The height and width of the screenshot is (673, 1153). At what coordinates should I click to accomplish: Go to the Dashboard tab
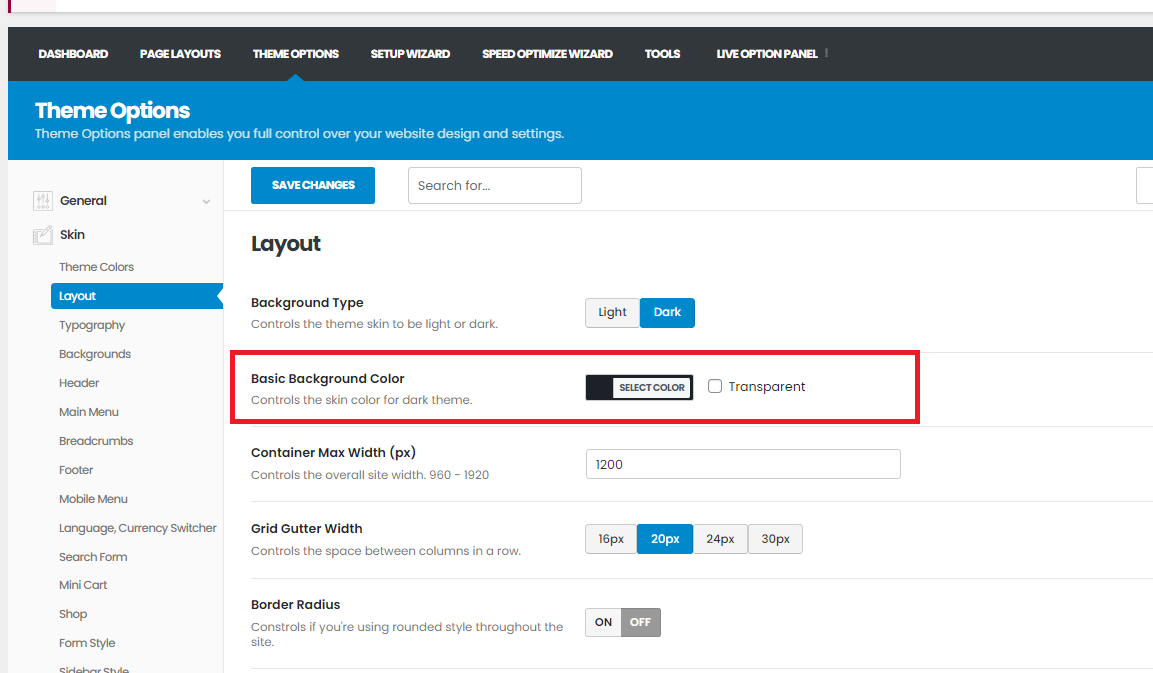click(x=73, y=54)
